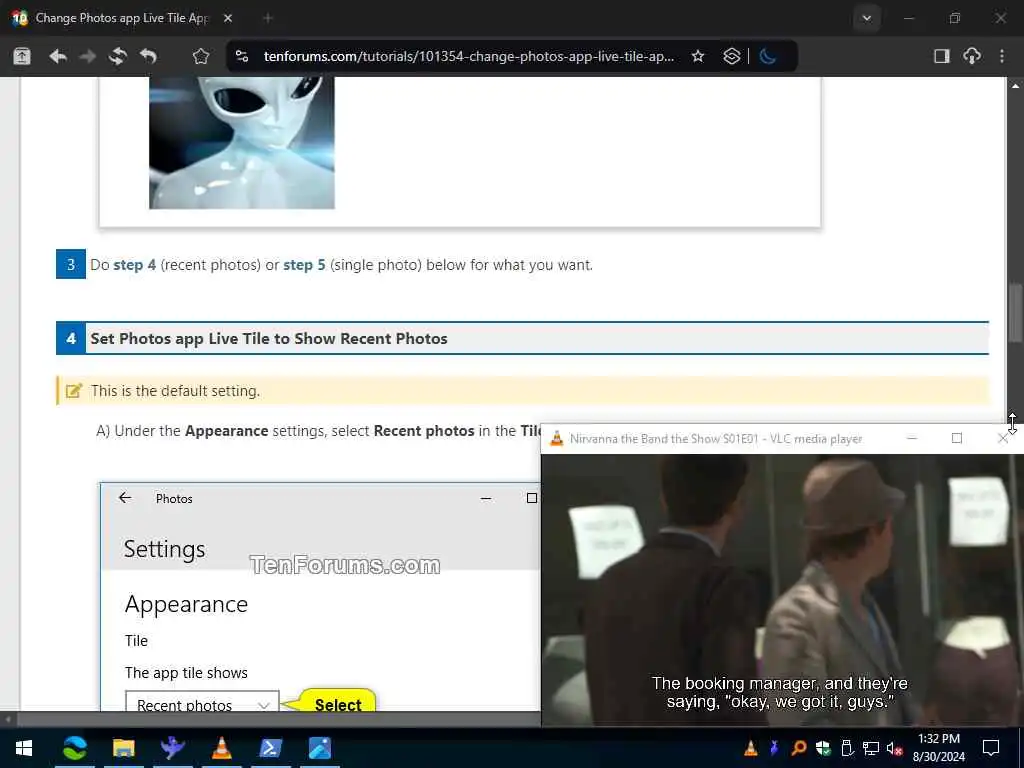This screenshot has height=768, width=1024.
Task: Bookmark this page with the star icon
Action: tap(697, 56)
